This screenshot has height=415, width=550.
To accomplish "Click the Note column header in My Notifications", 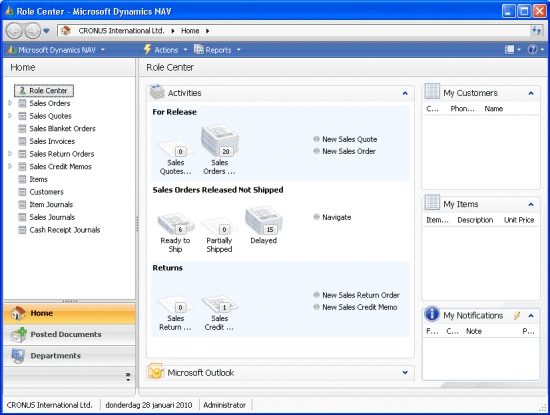I will click(x=474, y=331).
